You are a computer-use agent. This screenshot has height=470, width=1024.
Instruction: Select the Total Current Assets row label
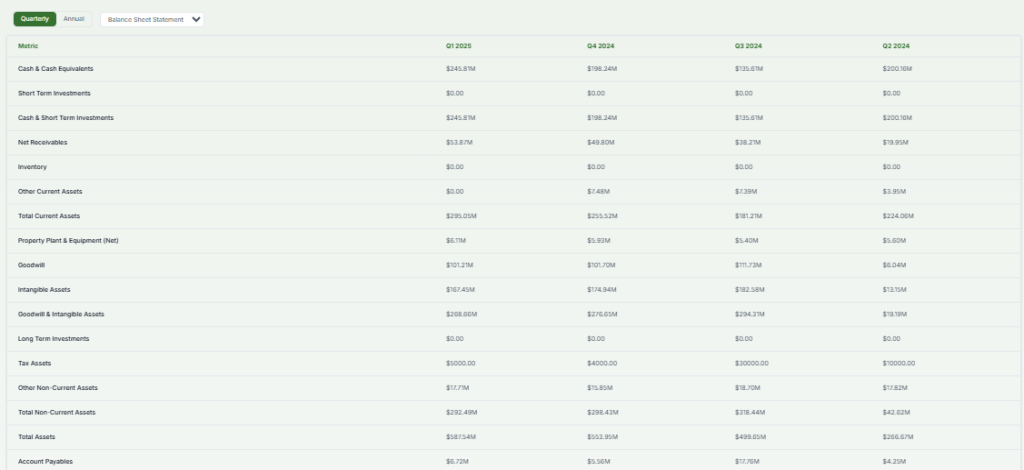49,216
